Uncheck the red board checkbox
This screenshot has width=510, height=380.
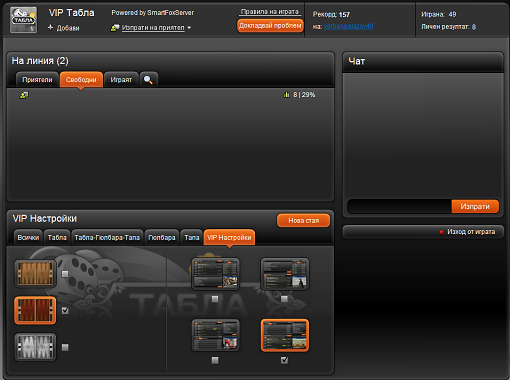[65, 310]
